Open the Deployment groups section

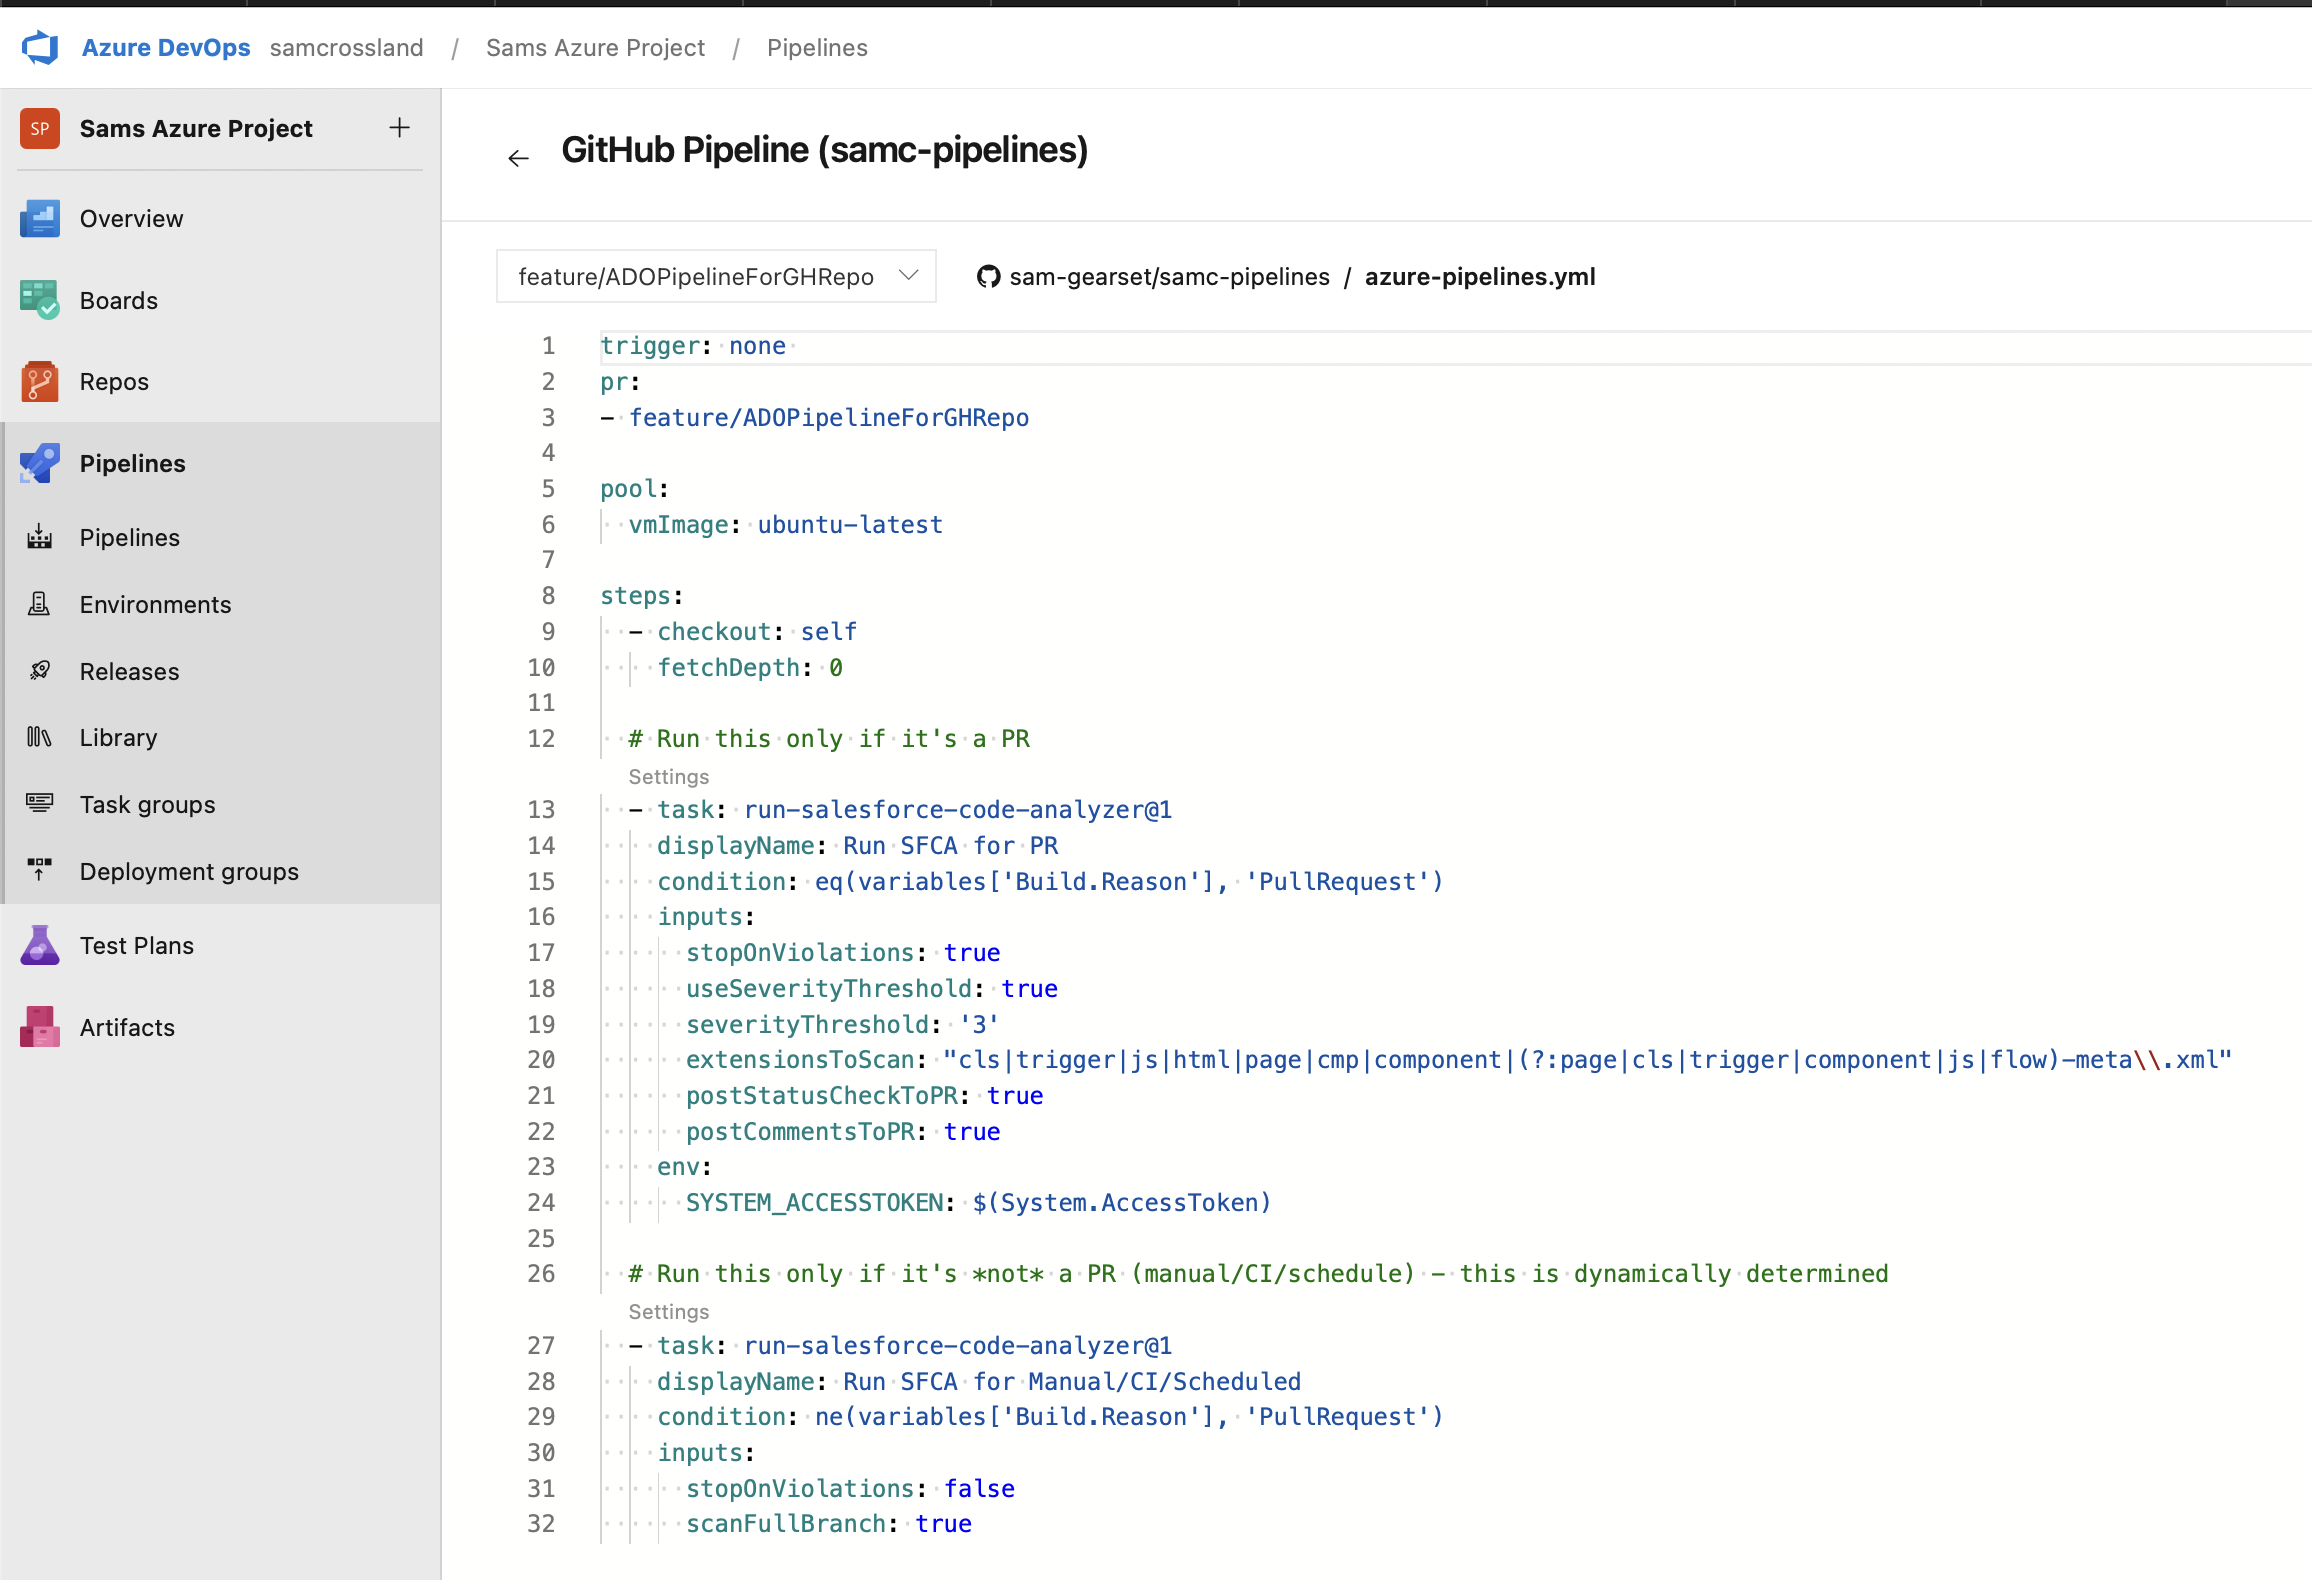click(x=189, y=871)
